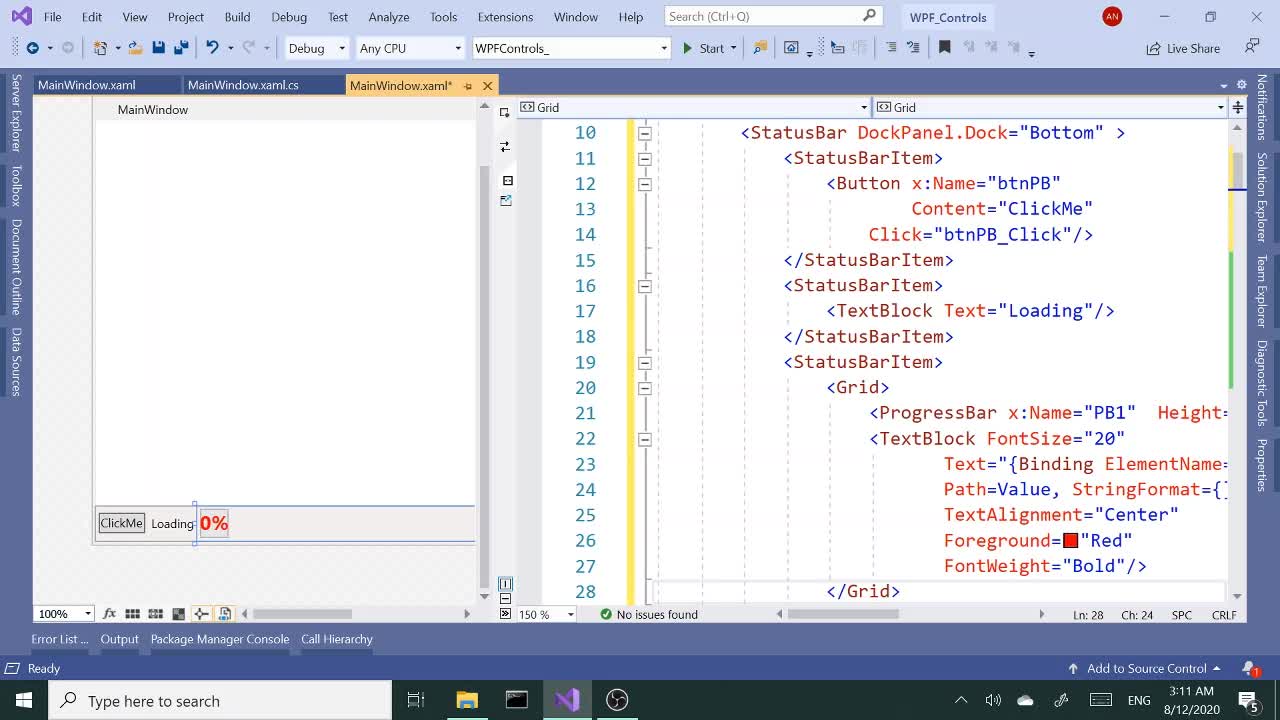Click the Find in Files toolbar icon
The height and width of the screenshot is (720, 1280).
click(760, 48)
